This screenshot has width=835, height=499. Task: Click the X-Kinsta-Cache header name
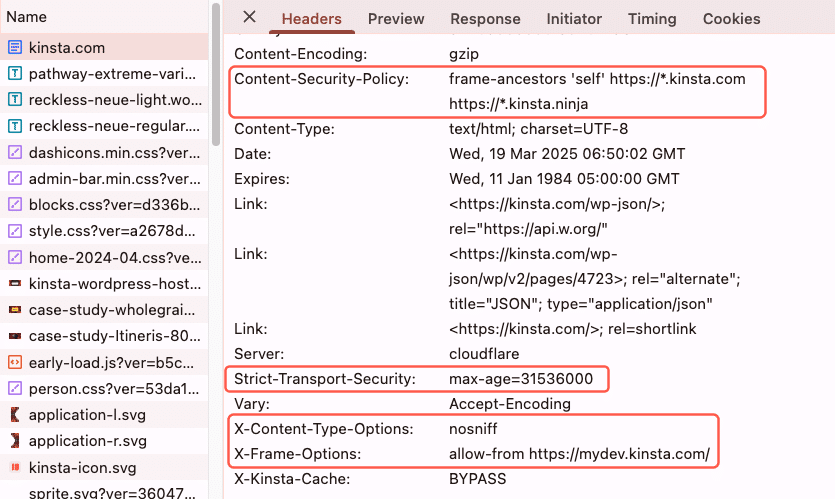pos(292,479)
